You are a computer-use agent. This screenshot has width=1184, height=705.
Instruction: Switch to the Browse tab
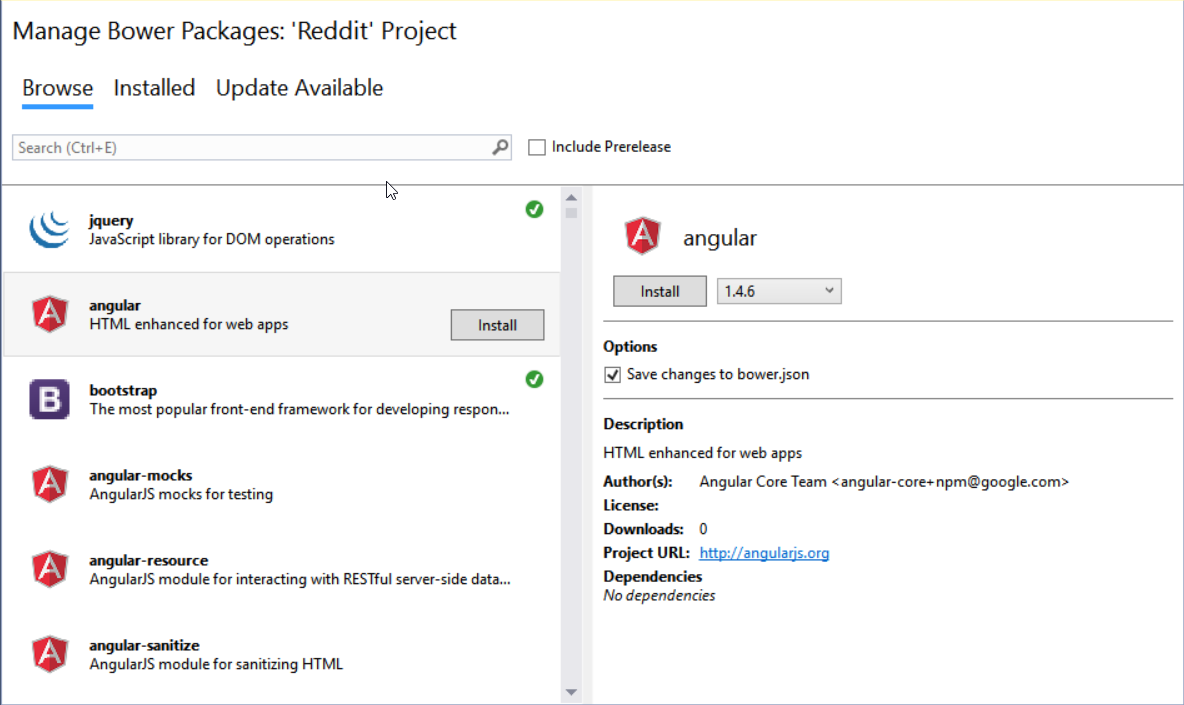[x=57, y=88]
